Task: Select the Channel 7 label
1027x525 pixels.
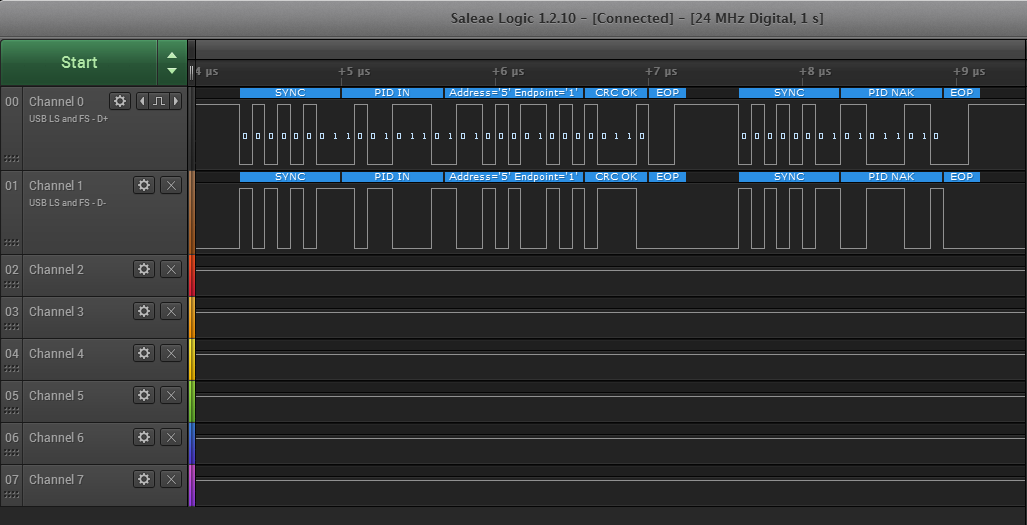Action: (56, 479)
